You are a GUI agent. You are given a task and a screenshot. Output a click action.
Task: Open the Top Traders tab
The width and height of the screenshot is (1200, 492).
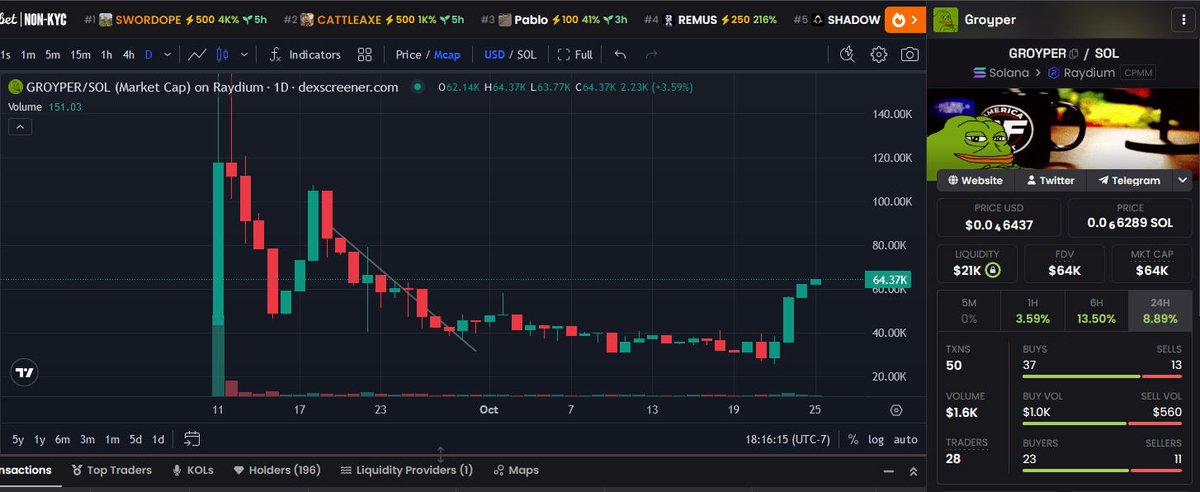(112, 470)
